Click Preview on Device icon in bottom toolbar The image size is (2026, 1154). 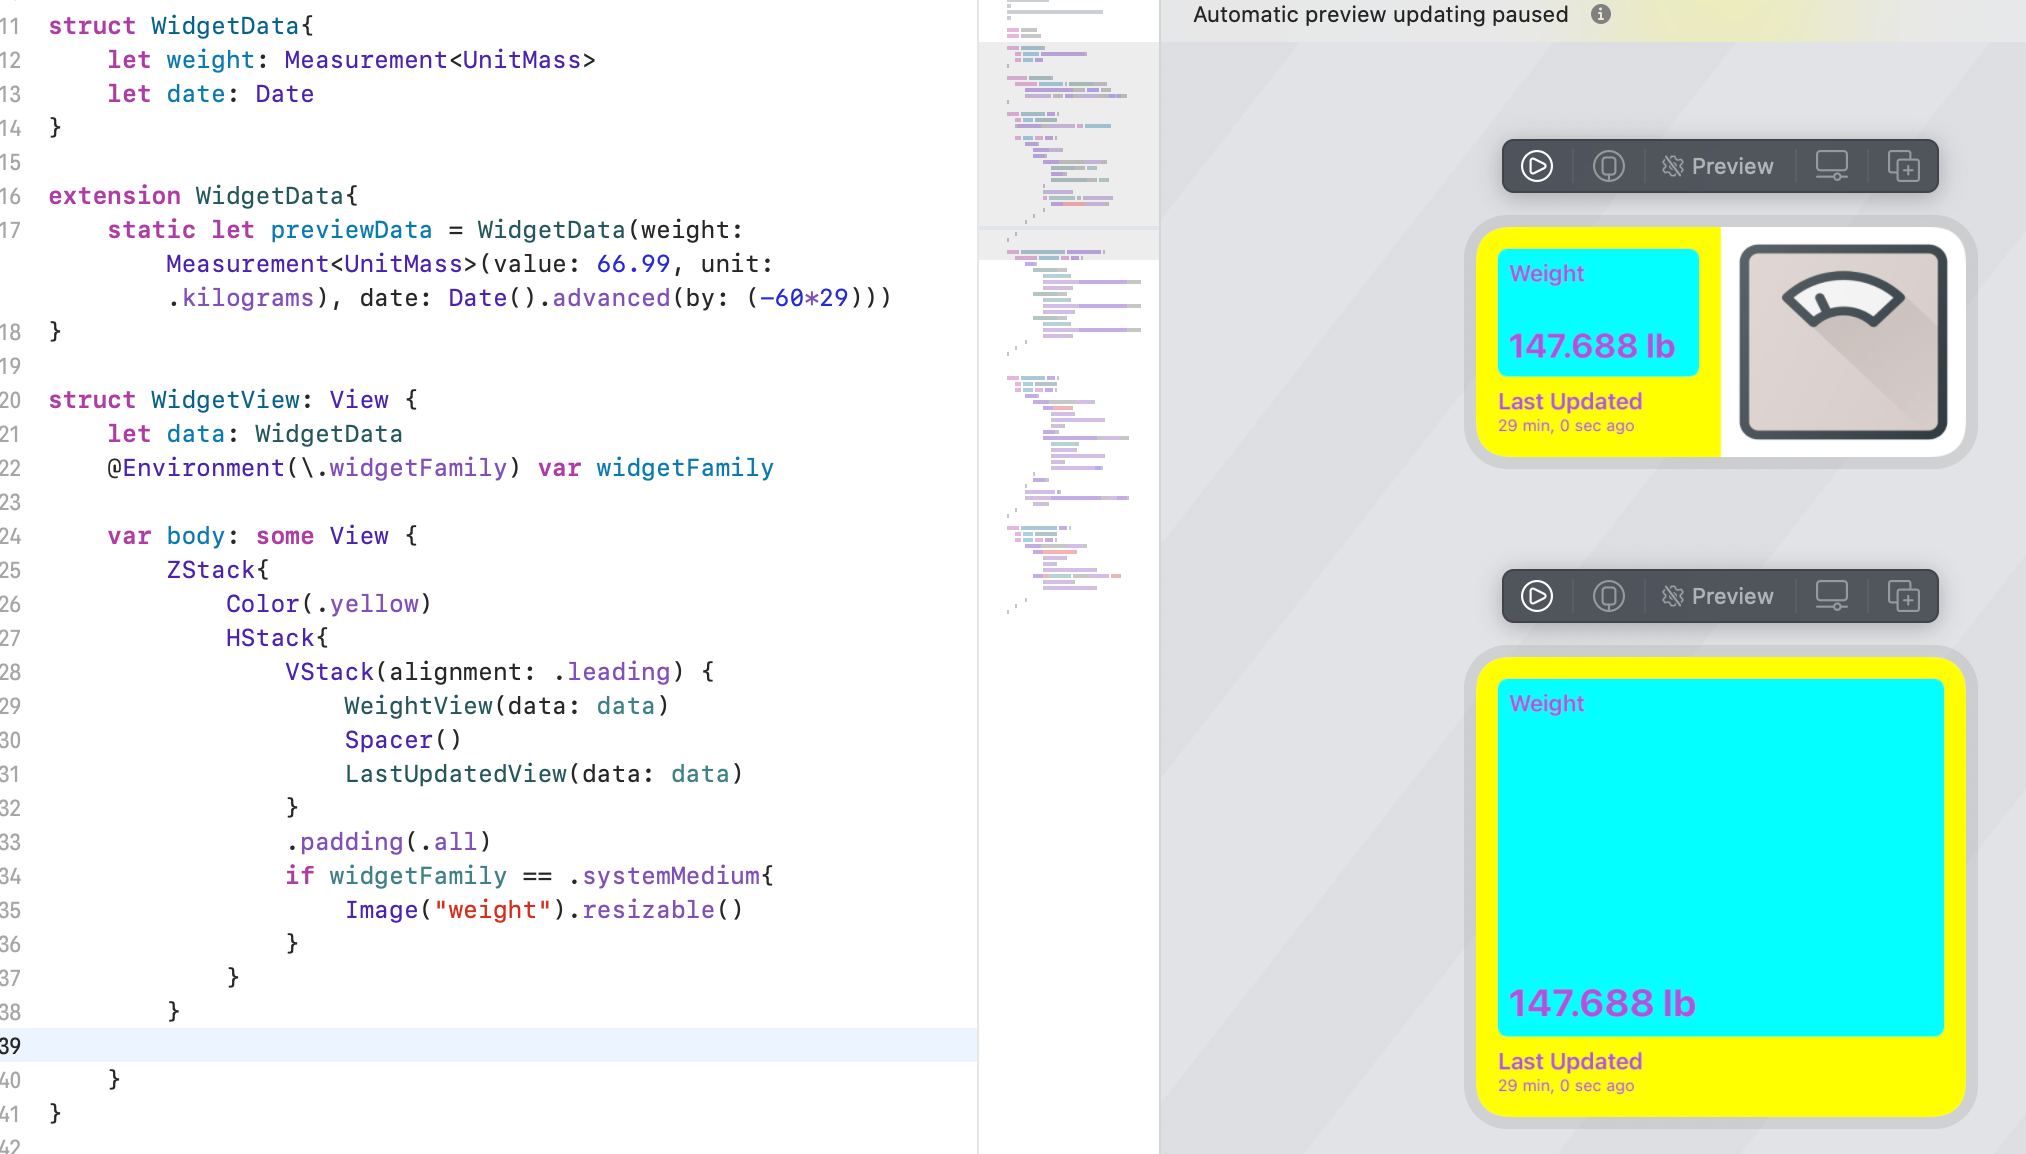pyautogui.click(x=1608, y=596)
